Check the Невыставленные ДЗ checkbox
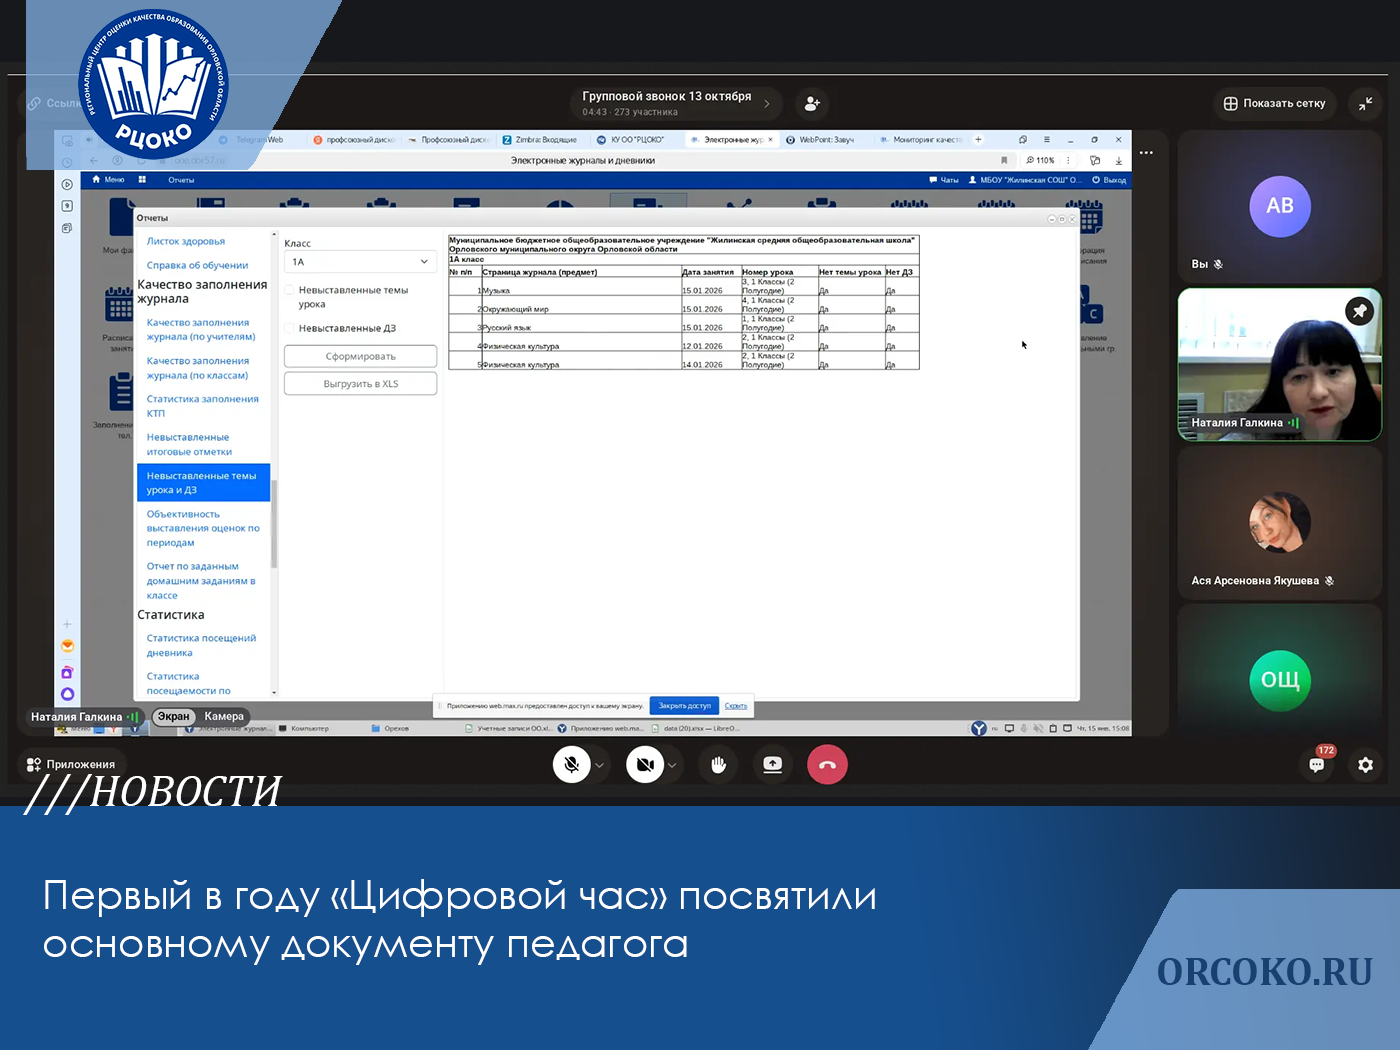 point(290,329)
